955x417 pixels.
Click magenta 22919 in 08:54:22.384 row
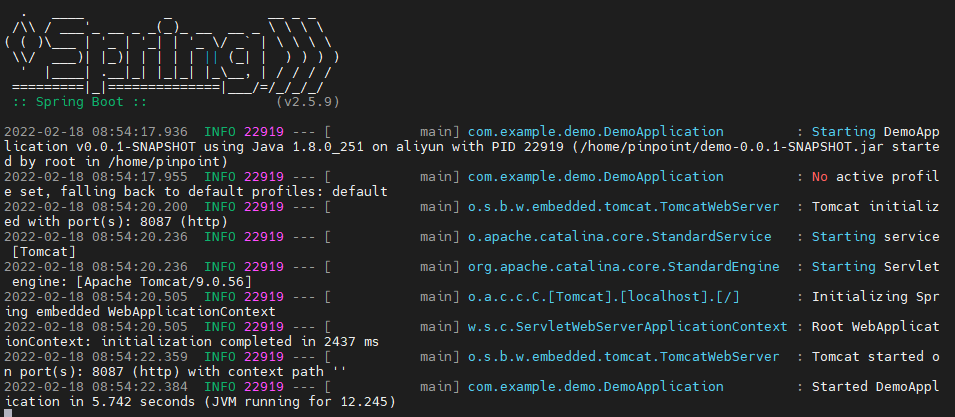264,387
